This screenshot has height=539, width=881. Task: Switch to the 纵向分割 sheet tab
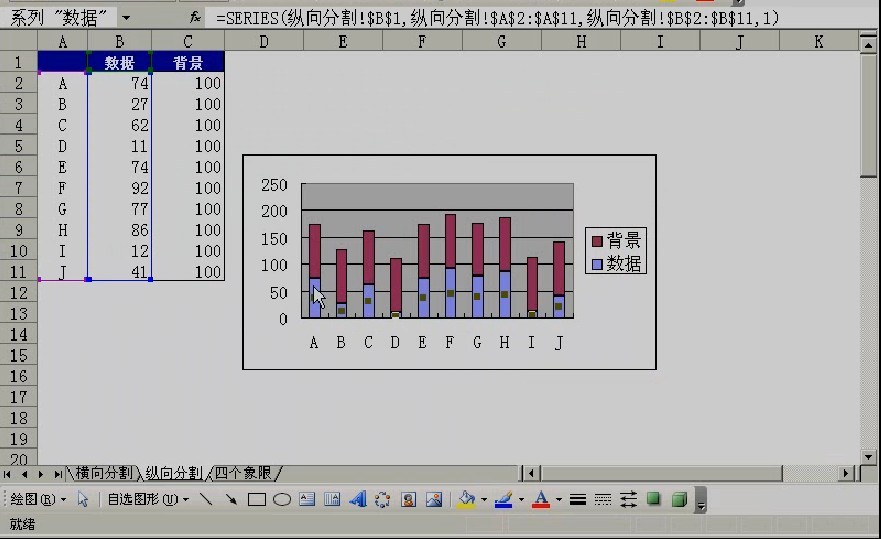(174, 473)
